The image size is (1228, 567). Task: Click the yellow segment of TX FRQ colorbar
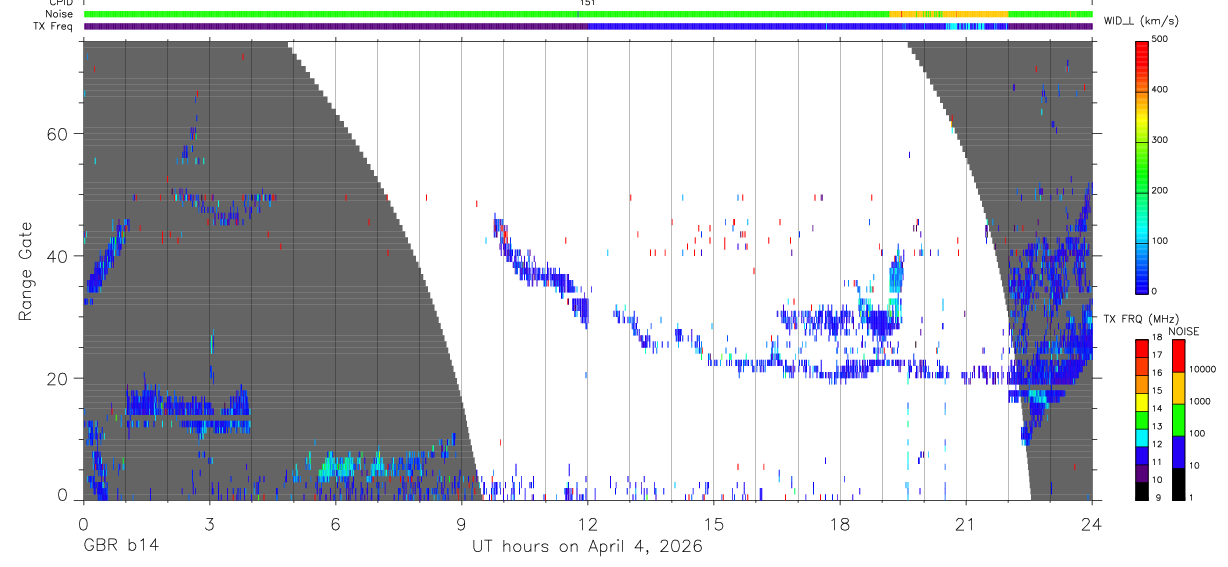(1141, 402)
